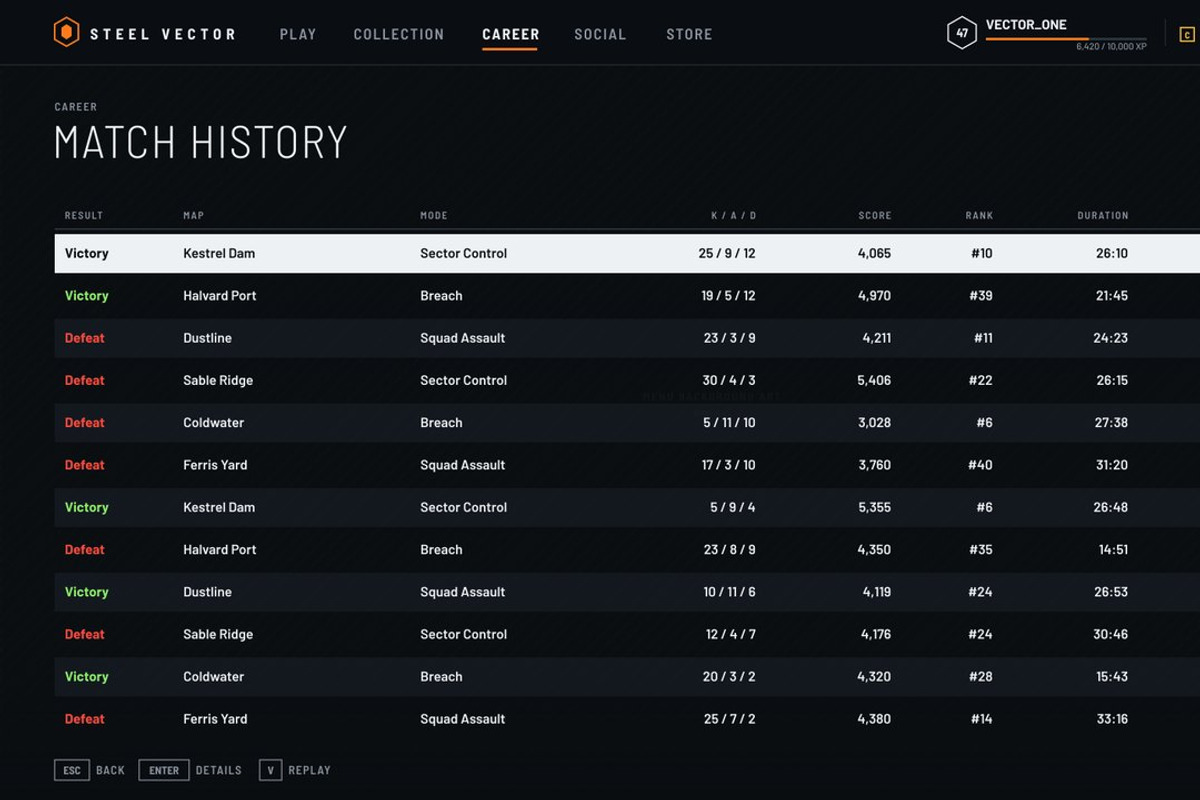This screenshot has height=800, width=1200.
Task: Click the Steel Vector hexagon logo
Action: coord(66,33)
